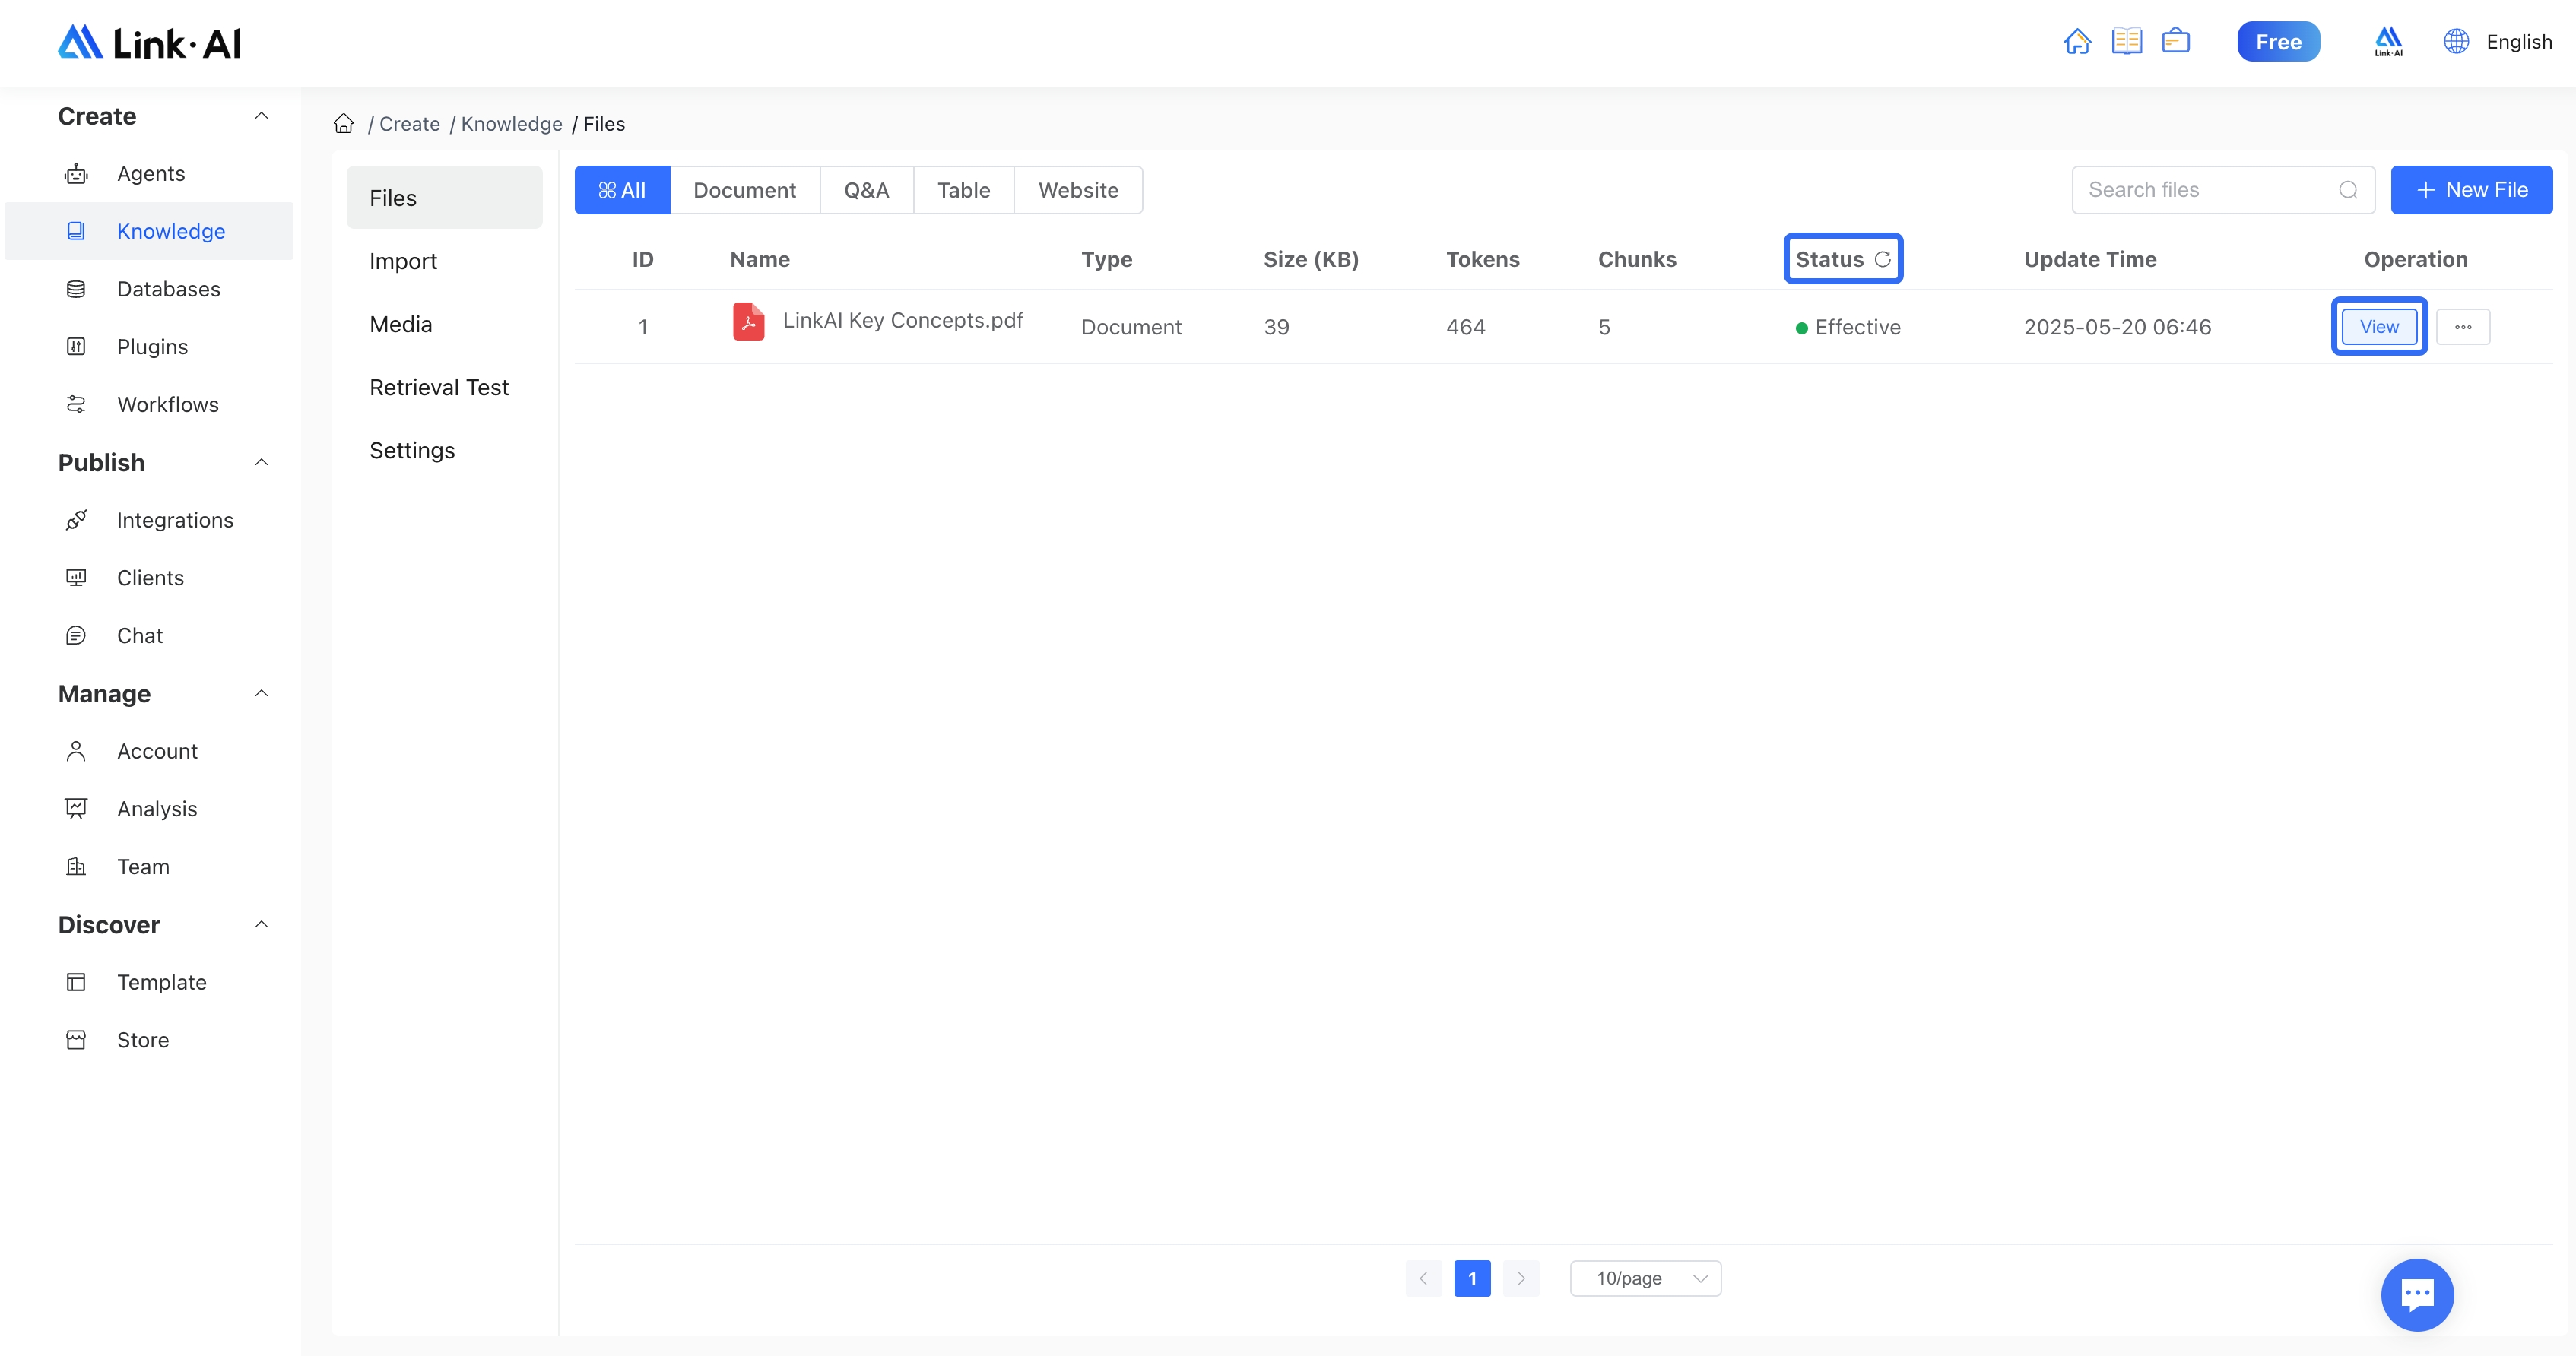Image resolution: width=2576 pixels, height=1356 pixels.
Task: Refresh the Status column
Action: click(x=1882, y=259)
